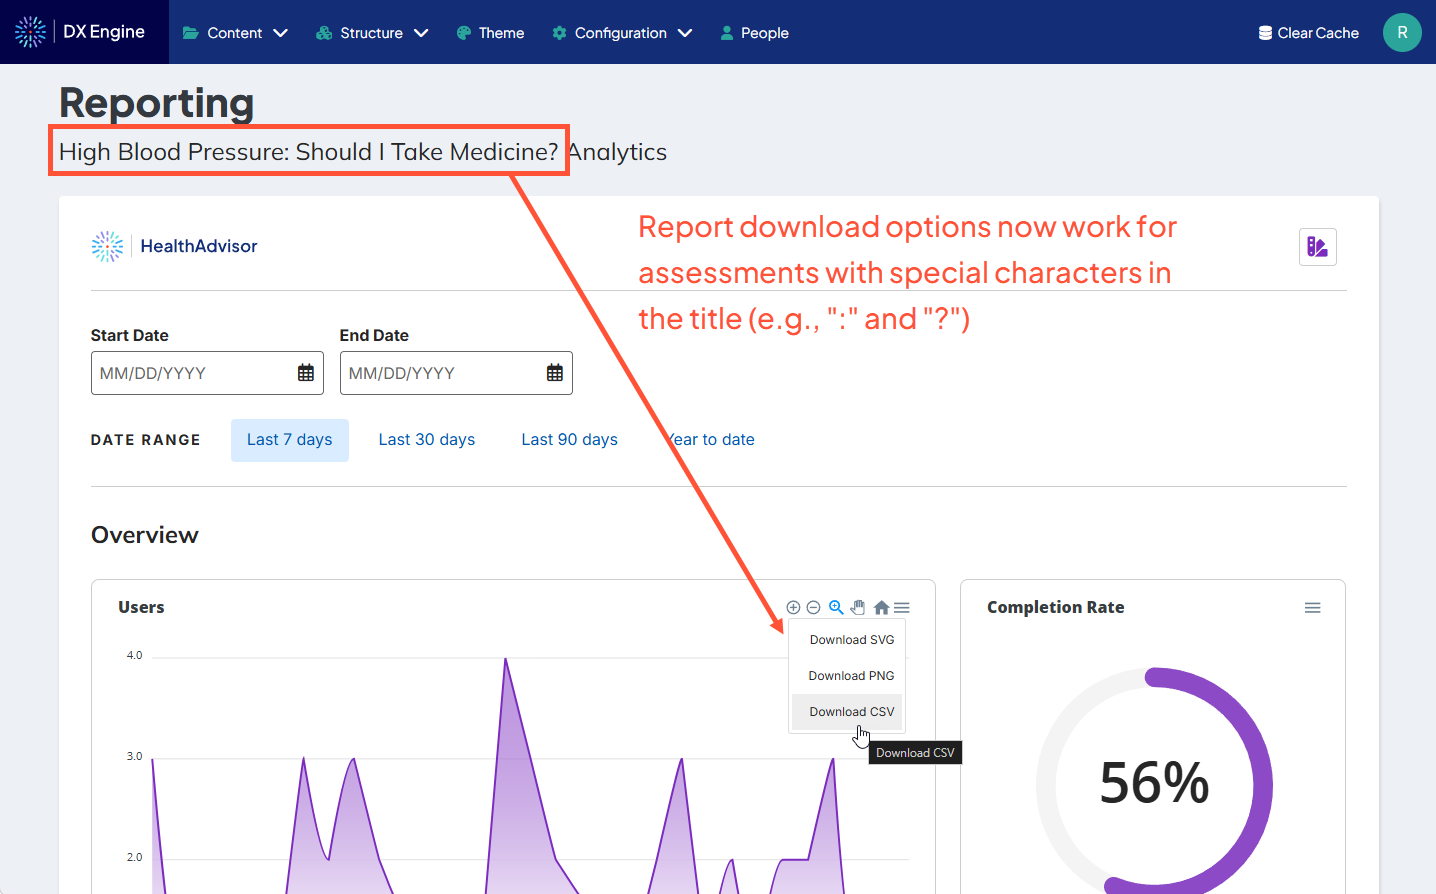Select the Year to date range
The height and width of the screenshot is (894, 1436).
(x=711, y=440)
